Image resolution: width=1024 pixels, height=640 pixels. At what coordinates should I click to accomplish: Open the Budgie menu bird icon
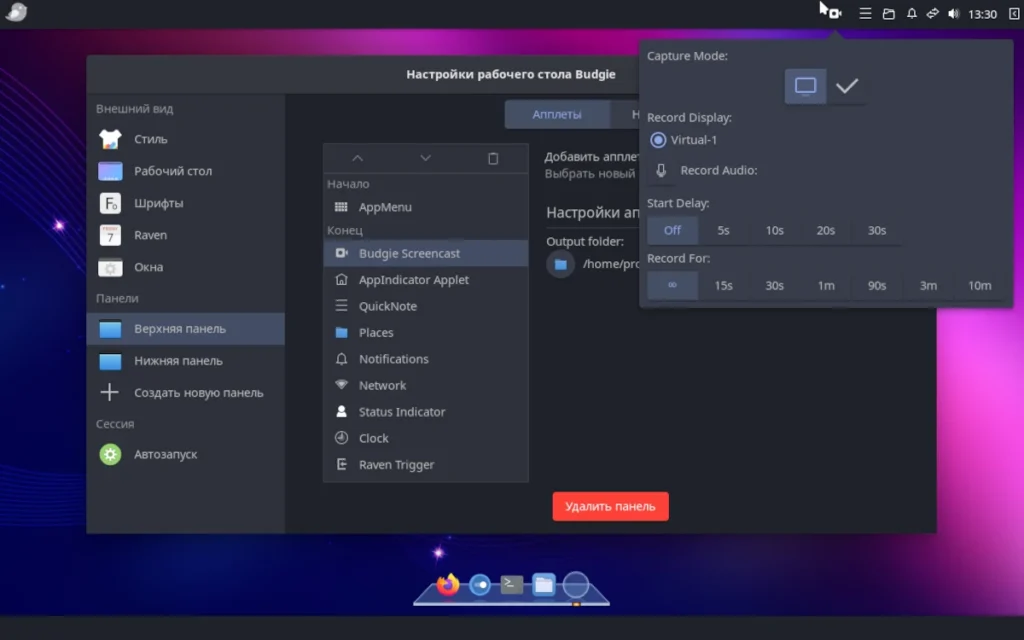click(16, 12)
